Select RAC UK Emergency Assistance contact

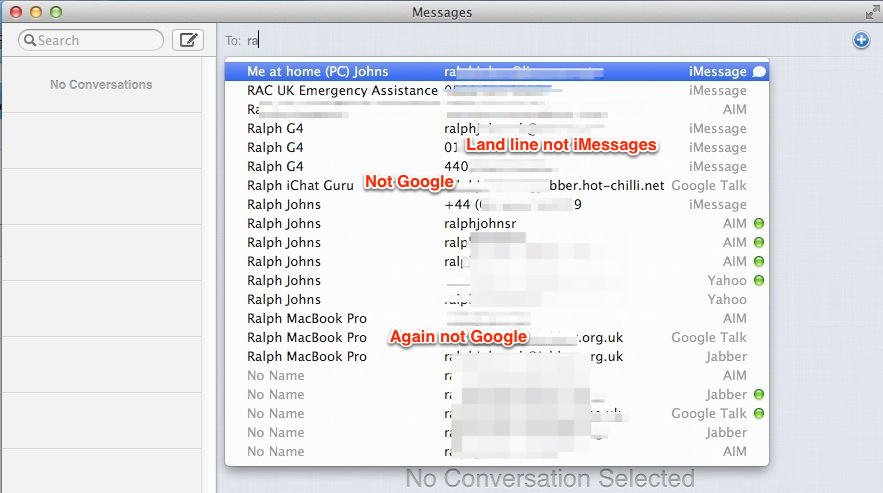click(x=497, y=91)
